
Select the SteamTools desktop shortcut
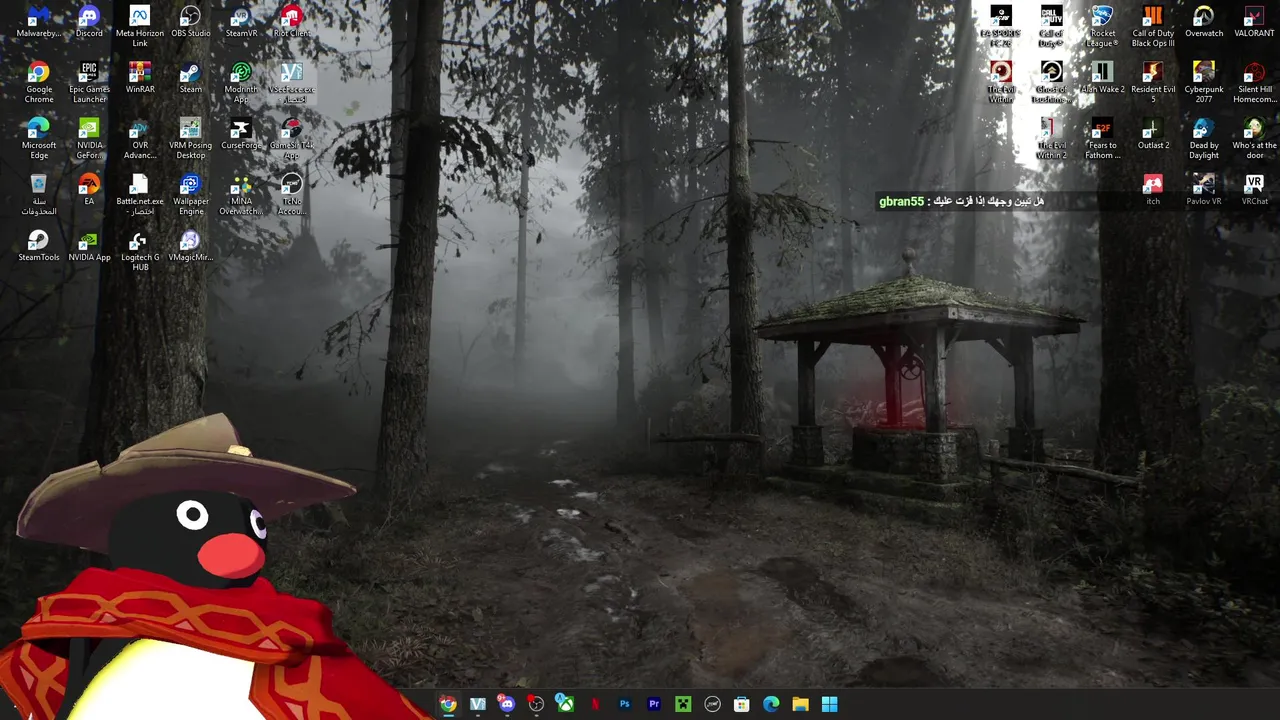click(x=38, y=246)
